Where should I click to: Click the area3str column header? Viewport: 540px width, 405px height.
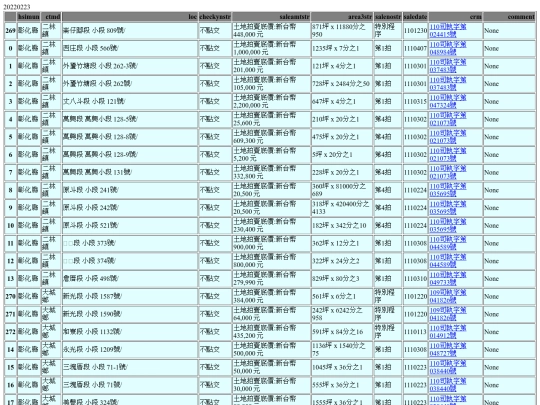342,17
